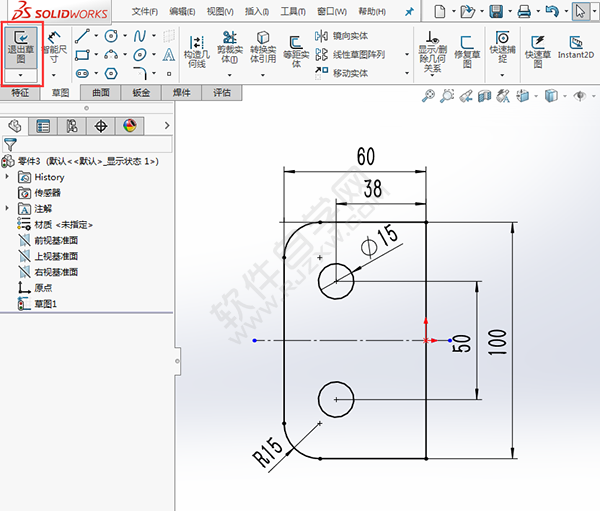Click the Print icon

coord(524,11)
